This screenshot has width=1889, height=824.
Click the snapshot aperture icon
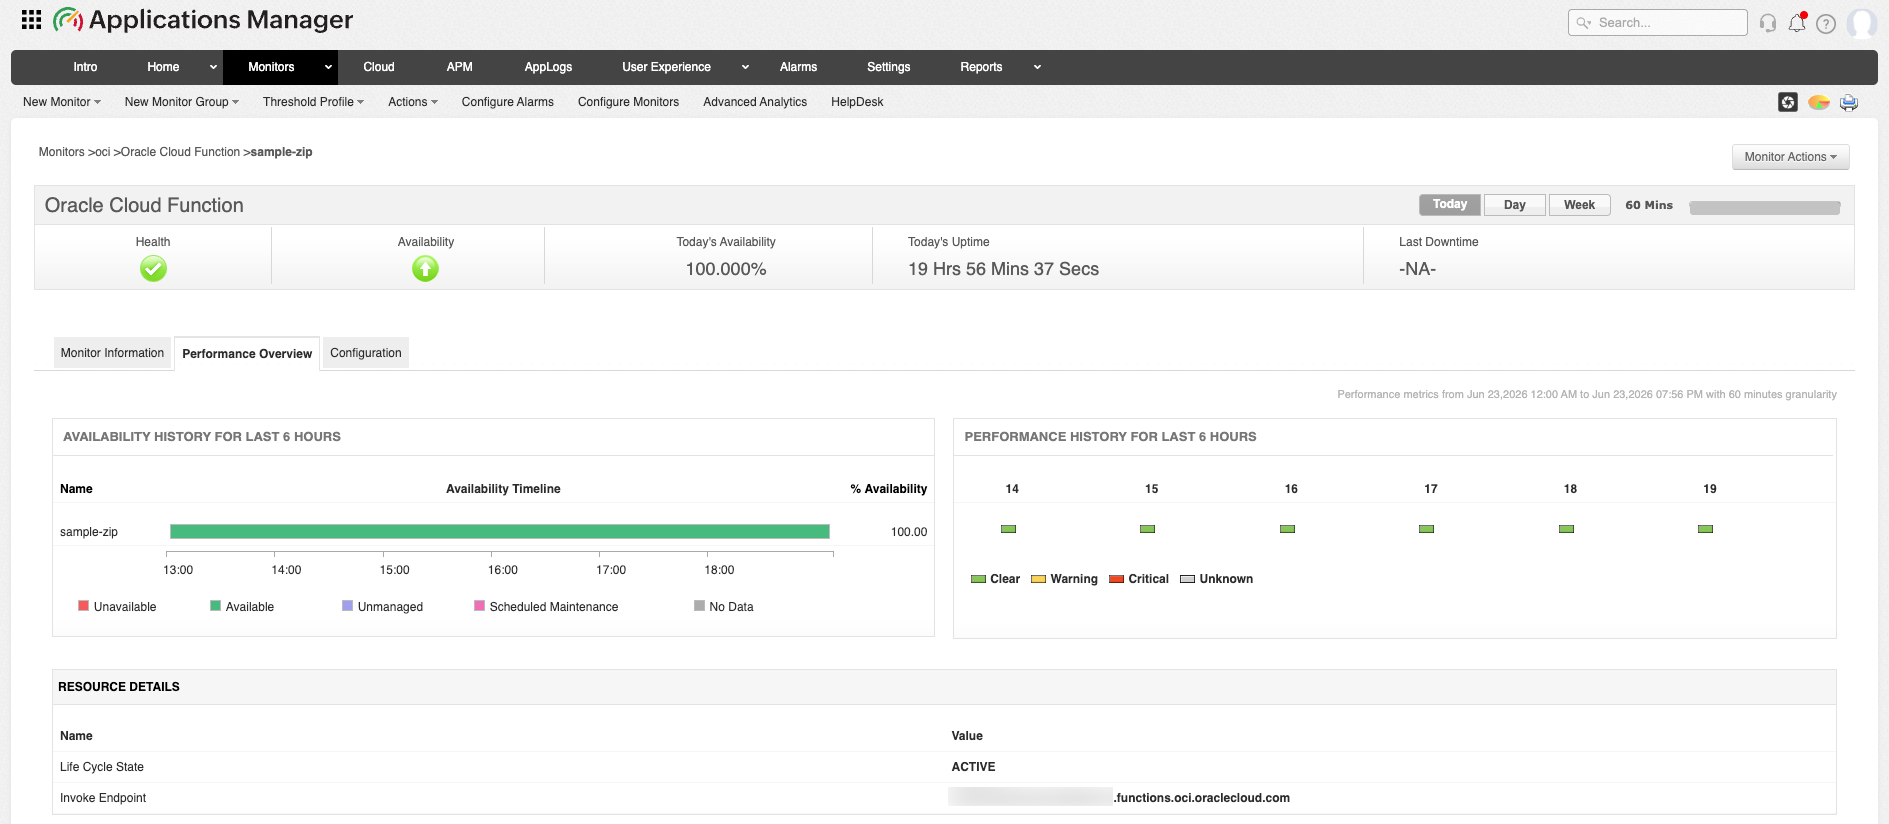[1788, 102]
